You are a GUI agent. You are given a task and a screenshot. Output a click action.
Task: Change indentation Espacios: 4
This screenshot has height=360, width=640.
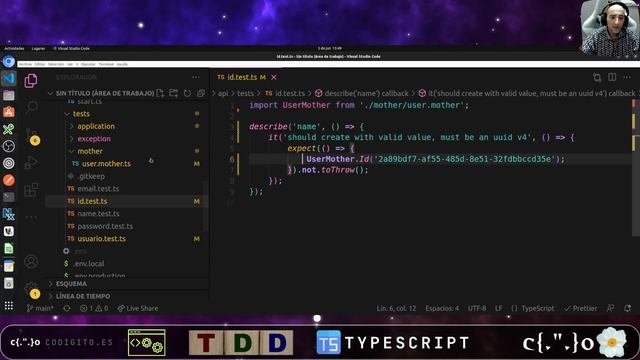[x=442, y=309]
